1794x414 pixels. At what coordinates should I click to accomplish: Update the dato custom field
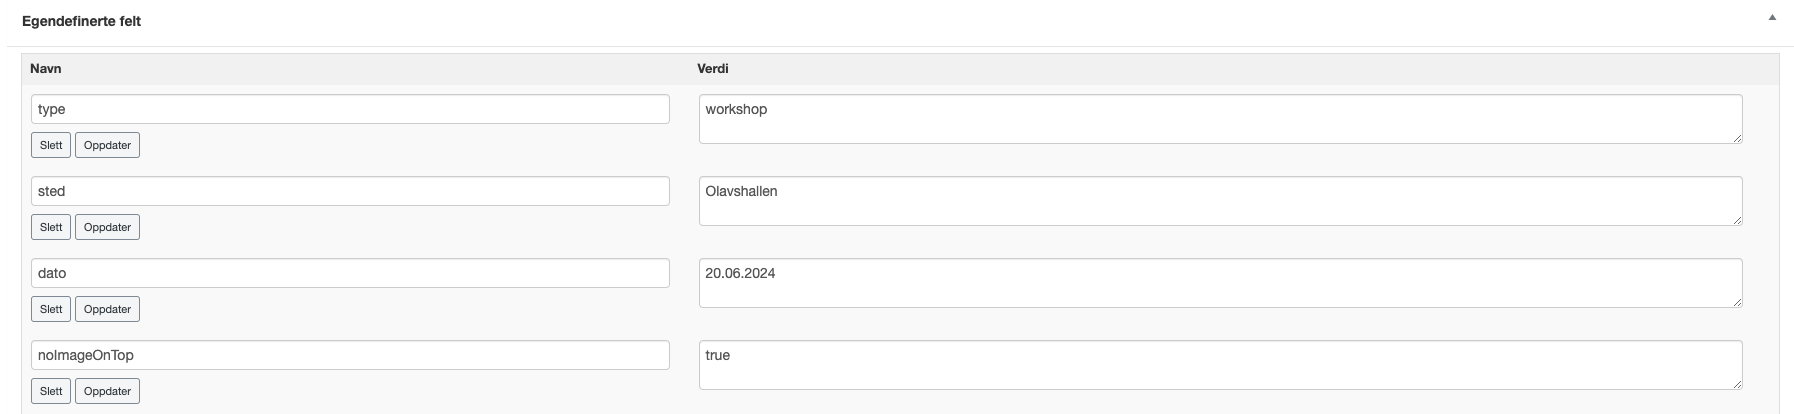107,309
